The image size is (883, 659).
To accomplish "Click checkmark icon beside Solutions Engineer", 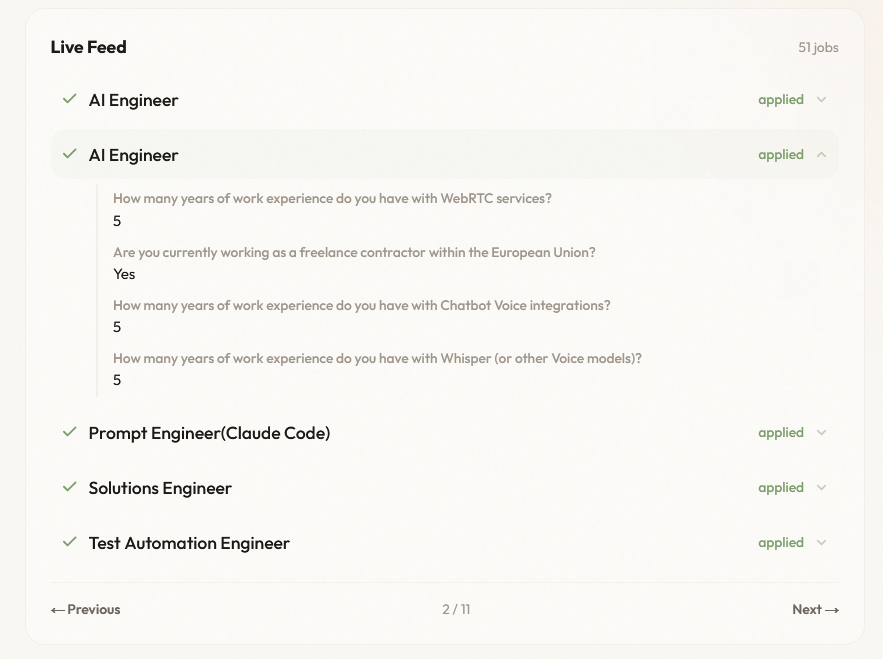I will coord(70,487).
